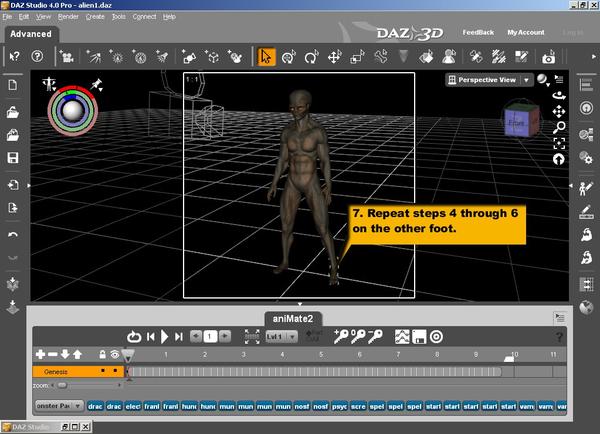This screenshot has width=600, height=434.
Task: Click the viewport magnifier zoom control
Action: [x=559, y=127]
